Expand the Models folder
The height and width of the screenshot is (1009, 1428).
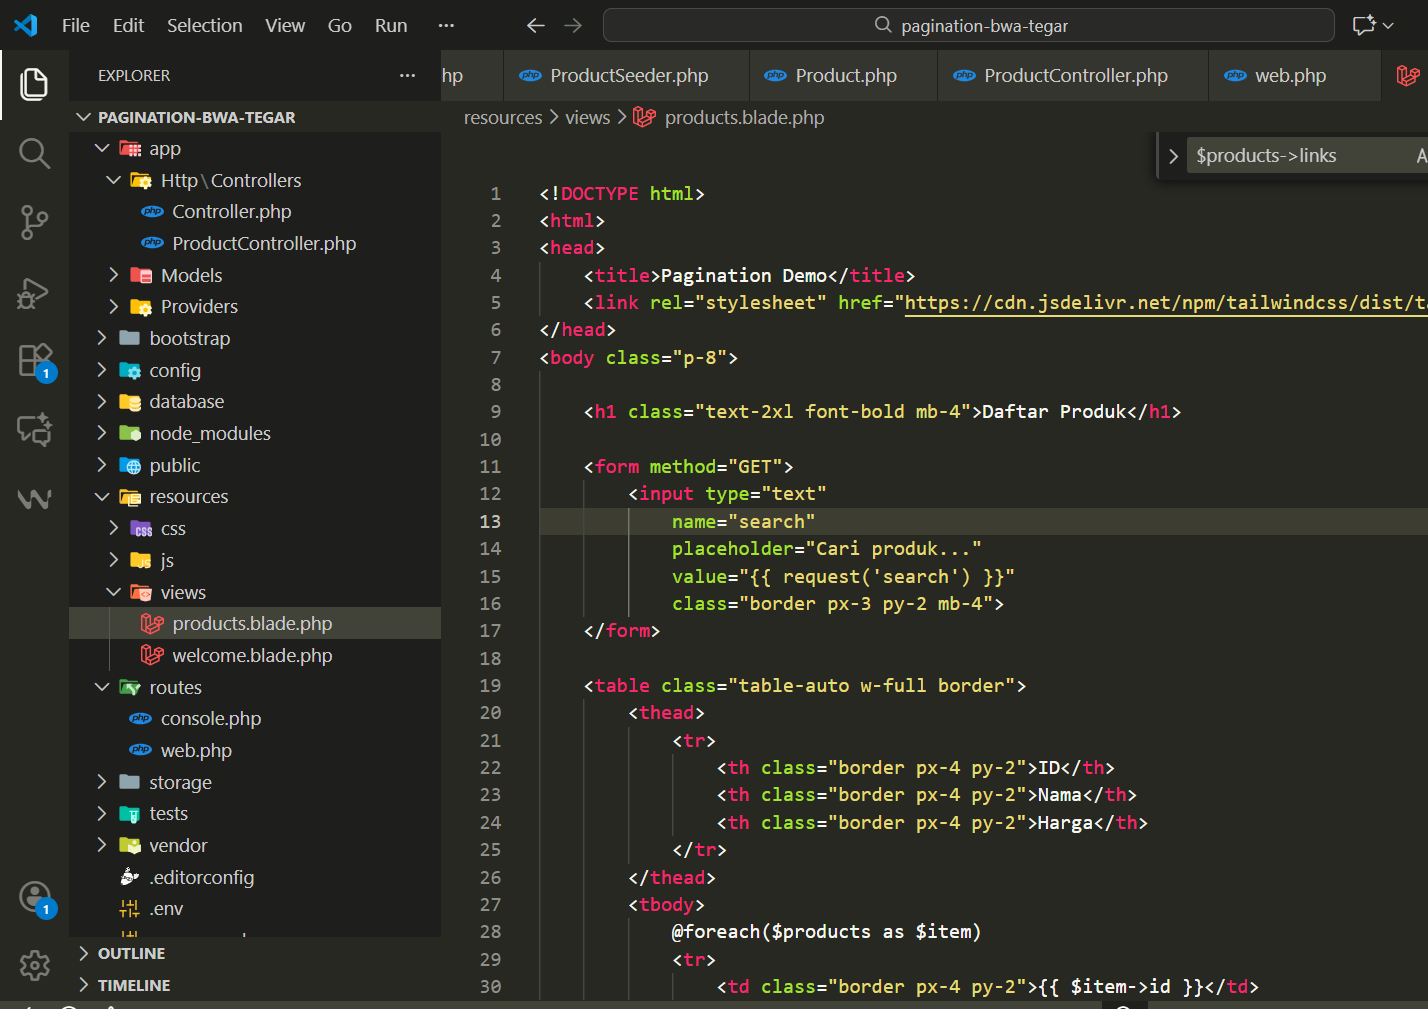pos(191,275)
